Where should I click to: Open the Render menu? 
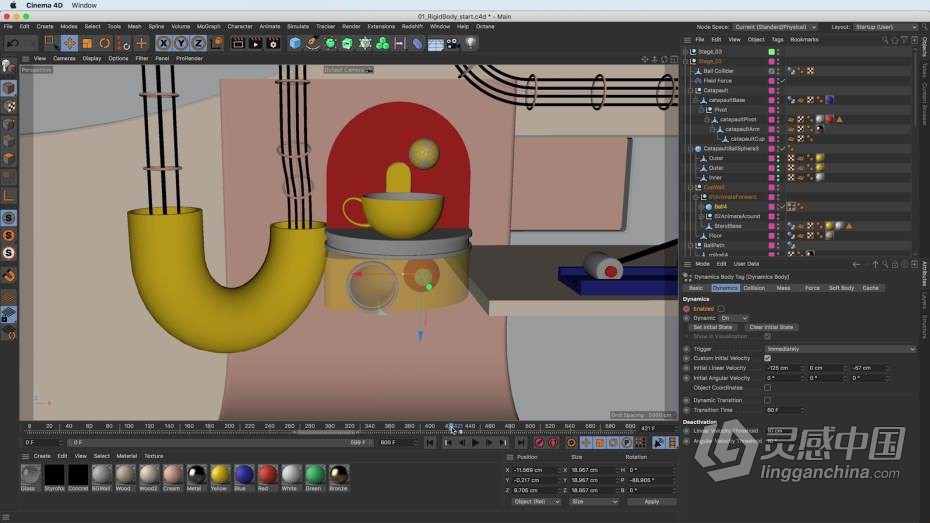coord(351,27)
